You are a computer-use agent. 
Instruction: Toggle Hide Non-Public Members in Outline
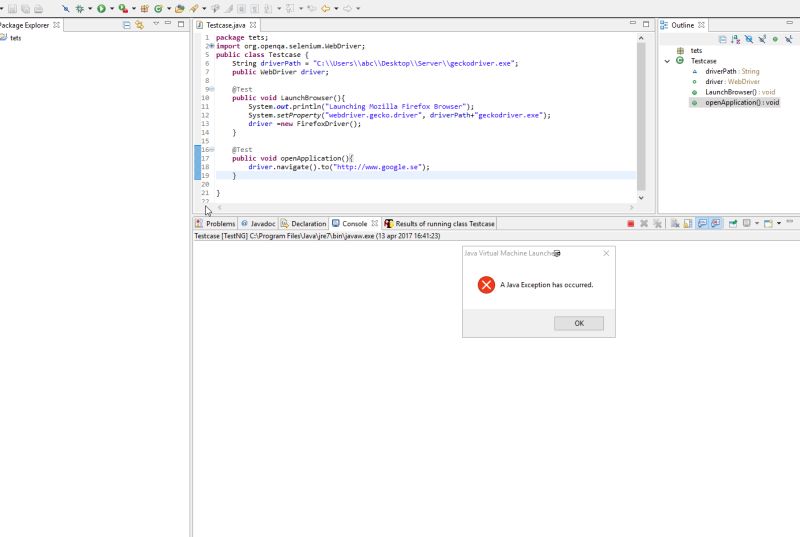pyautogui.click(x=775, y=39)
